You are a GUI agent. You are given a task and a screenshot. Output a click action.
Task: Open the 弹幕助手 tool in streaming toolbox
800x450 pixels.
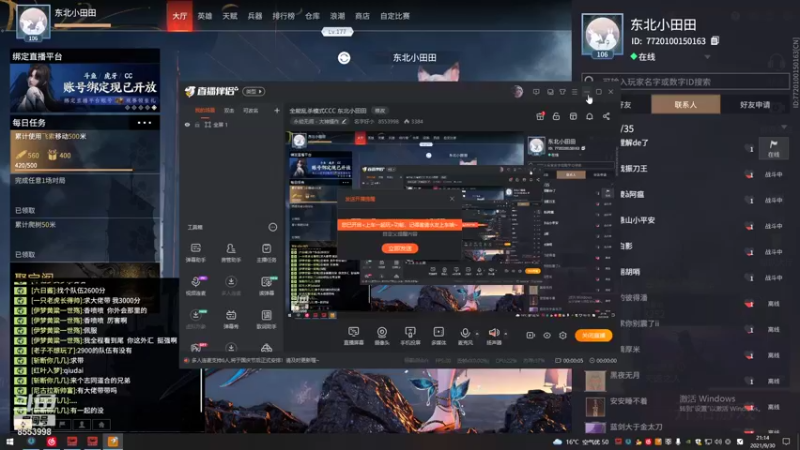pos(195,253)
